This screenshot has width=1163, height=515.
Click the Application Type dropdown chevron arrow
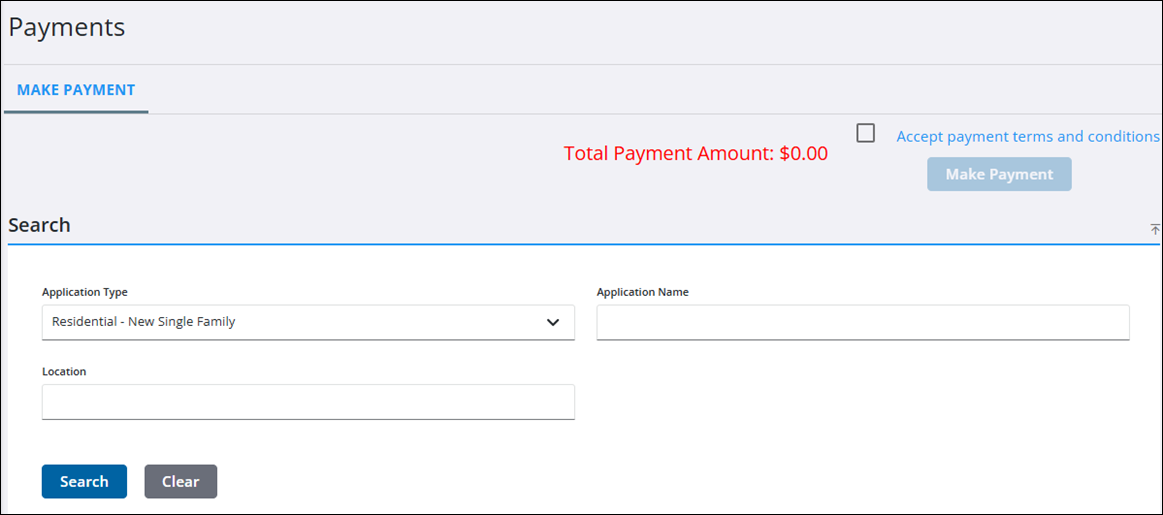point(553,322)
